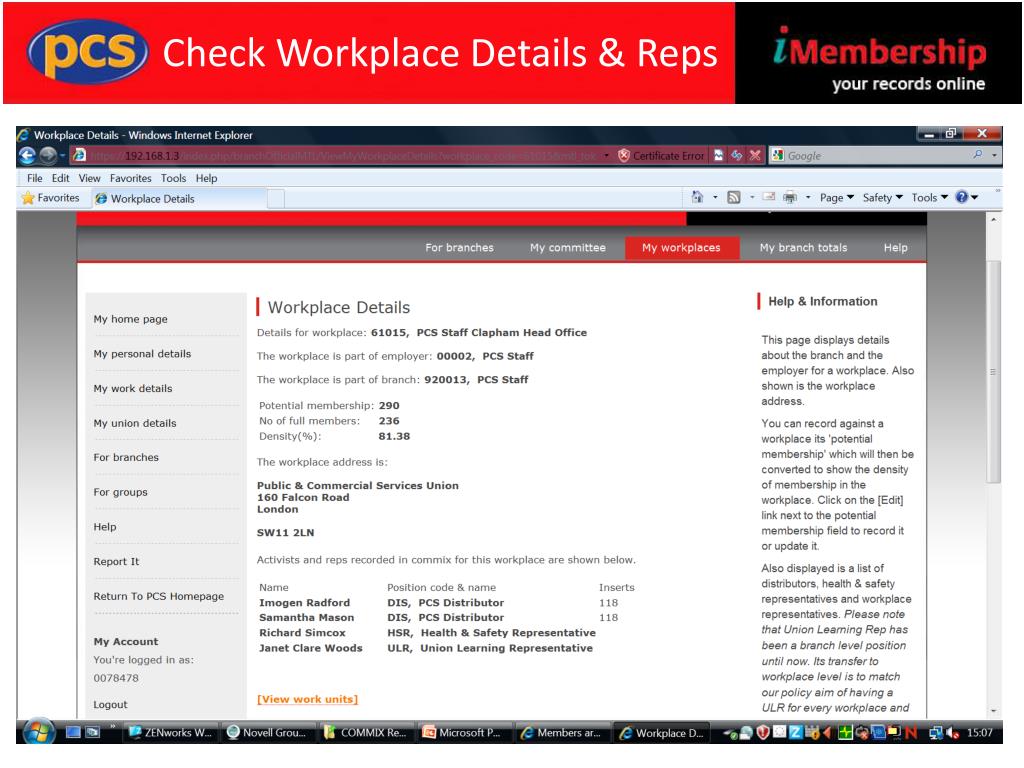The image size is (1024, 768).
Task: Open COMMIX Re... taskbar button
Action: (365, 733)
